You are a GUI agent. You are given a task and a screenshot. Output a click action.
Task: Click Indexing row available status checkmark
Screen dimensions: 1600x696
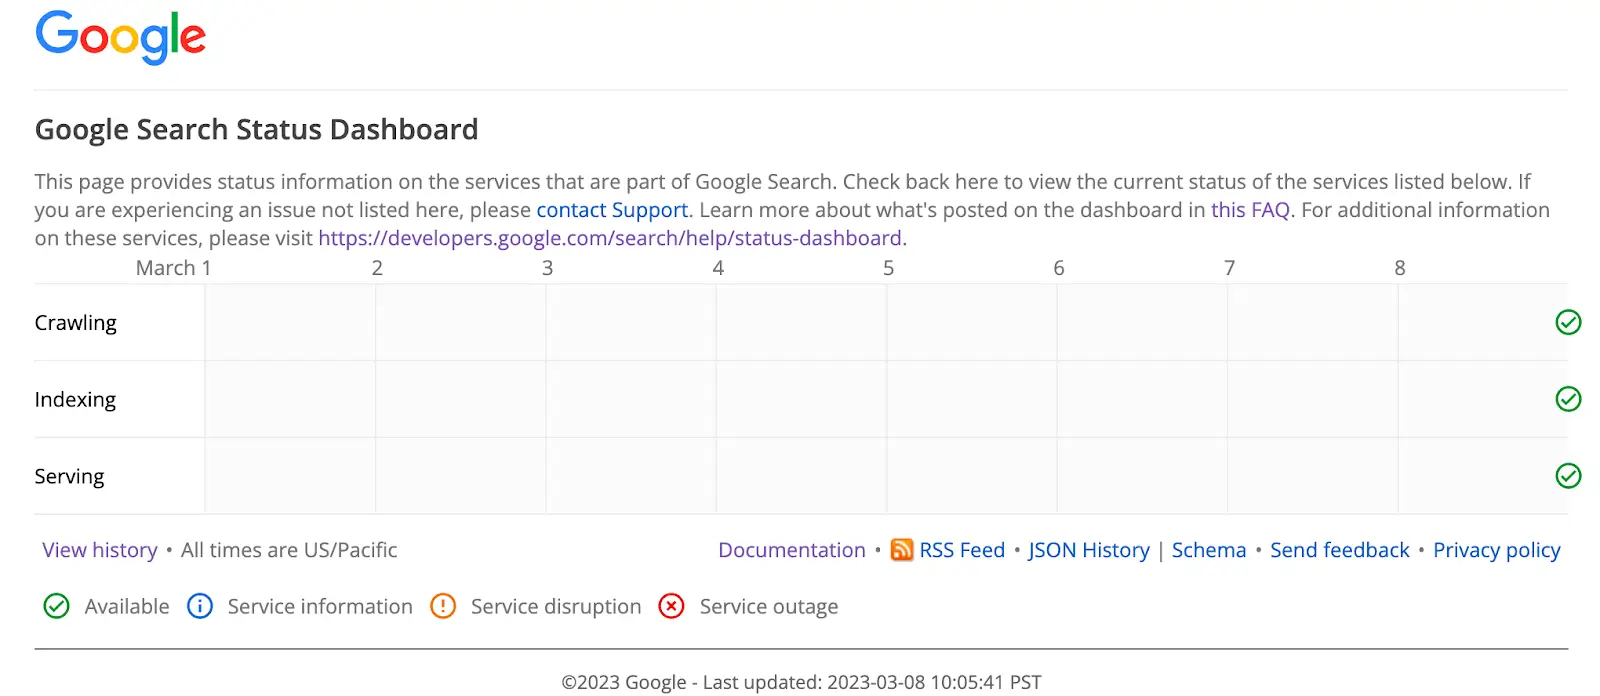coord(1568,399)
